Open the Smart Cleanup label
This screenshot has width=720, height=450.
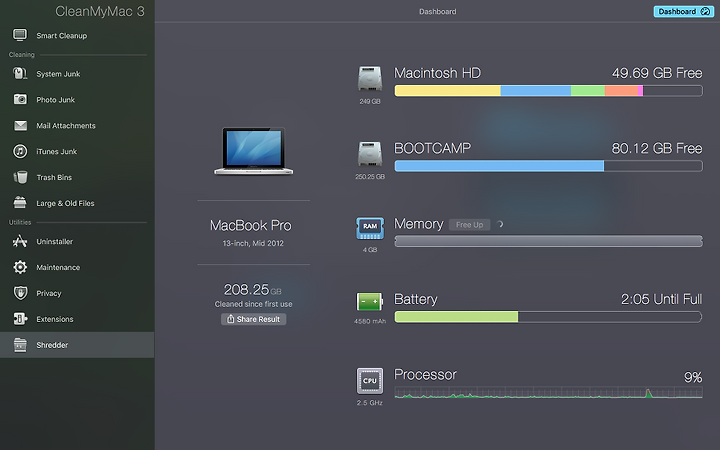click(62, 35)
